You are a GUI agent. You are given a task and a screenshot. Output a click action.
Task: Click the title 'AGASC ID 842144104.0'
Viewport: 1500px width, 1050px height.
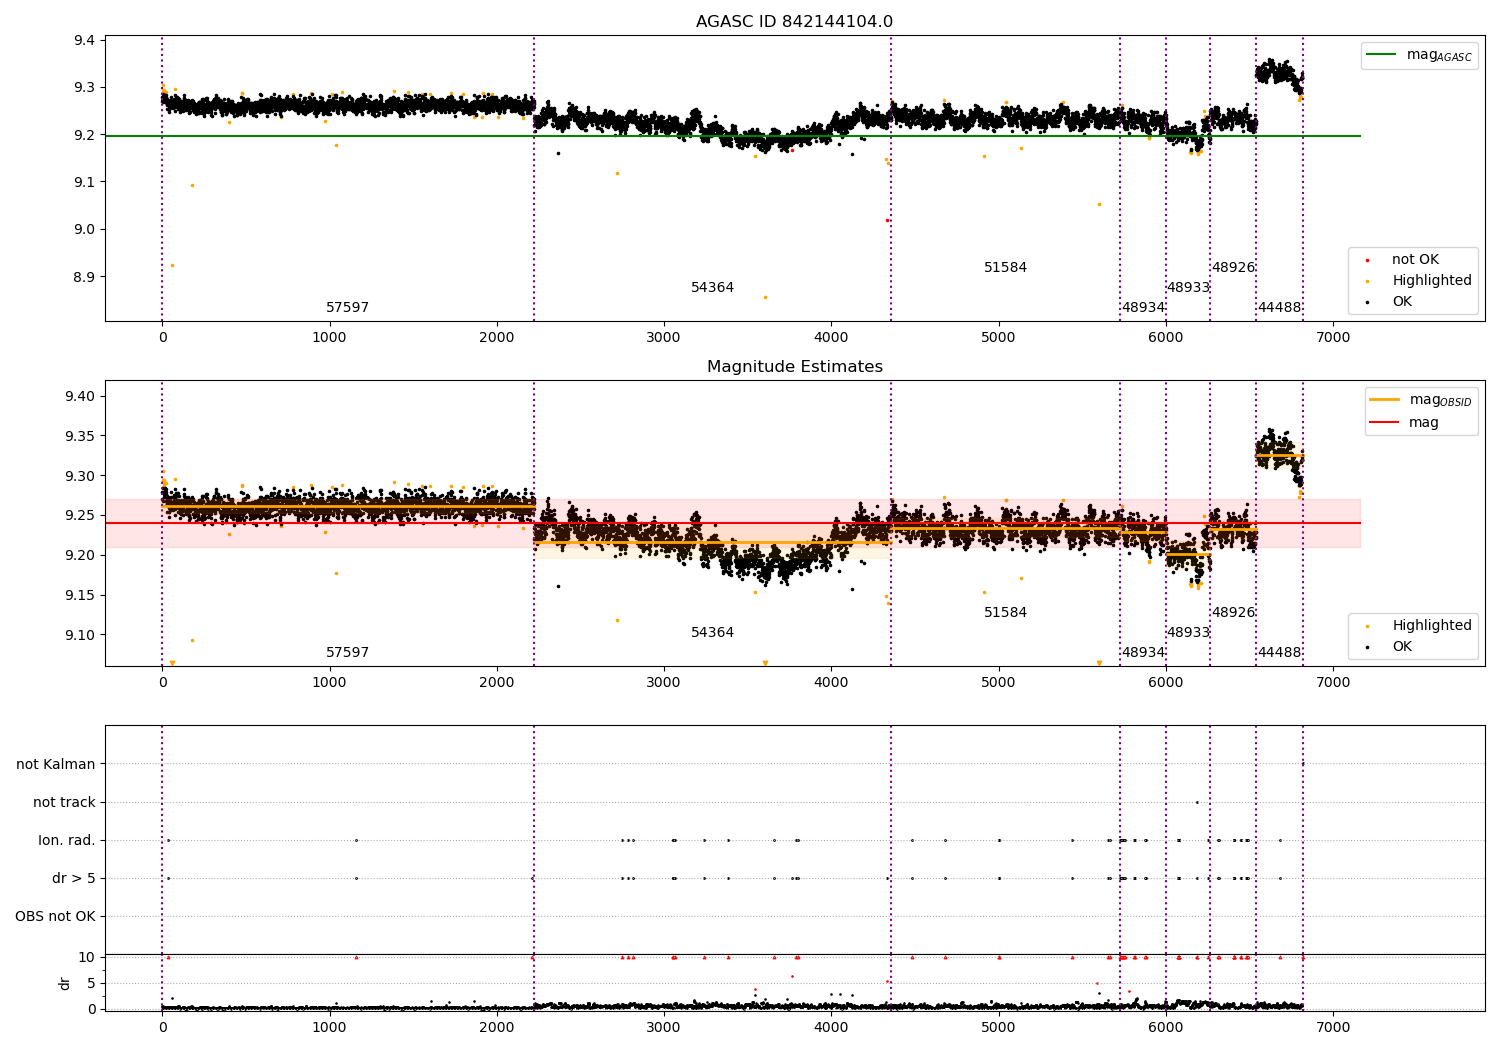tap(795, 22)
